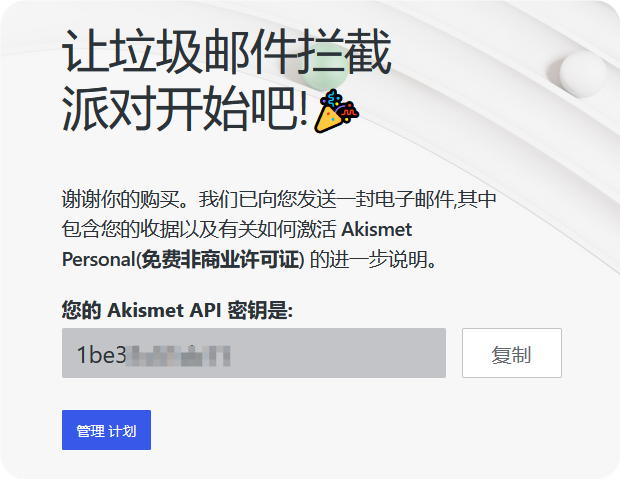
Task: Click the 包含您的收据 paragraph line
Action: (237, 229)
